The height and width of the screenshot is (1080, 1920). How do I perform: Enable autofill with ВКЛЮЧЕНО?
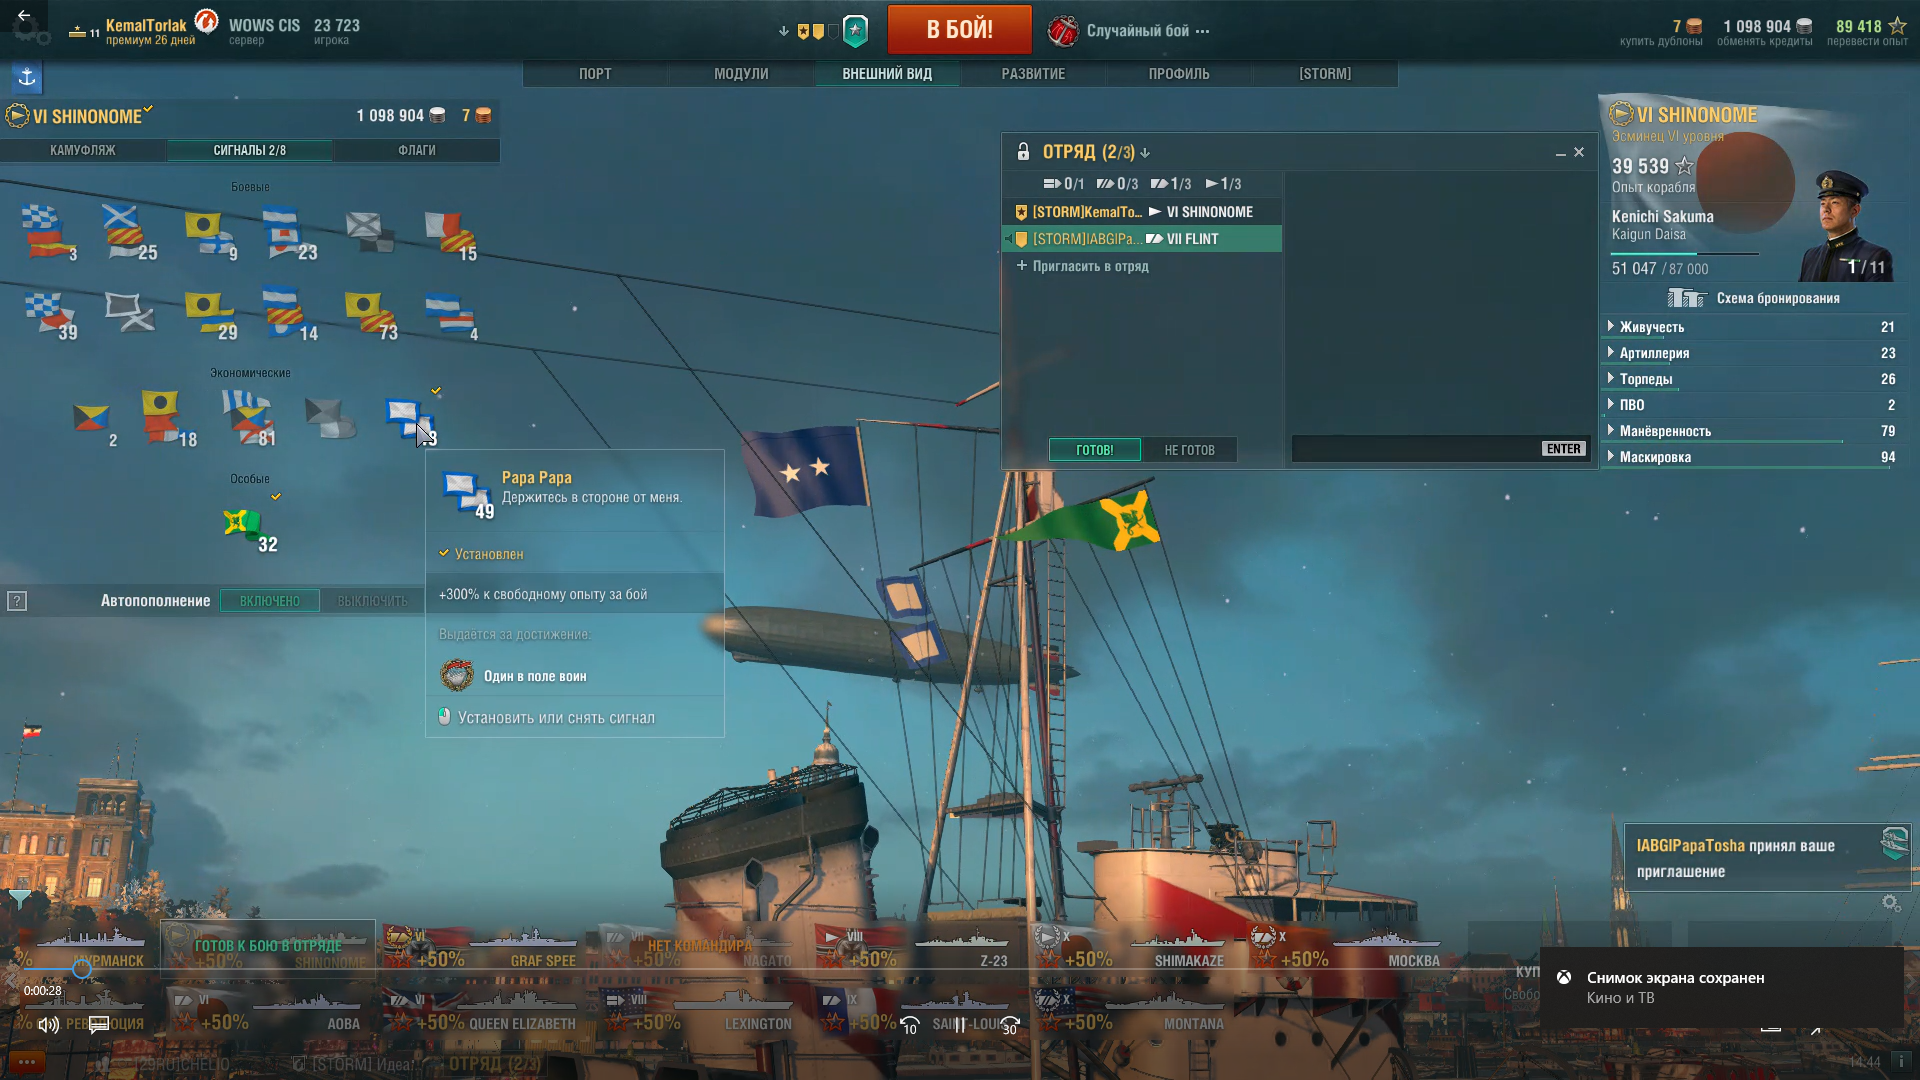point(270,601)
